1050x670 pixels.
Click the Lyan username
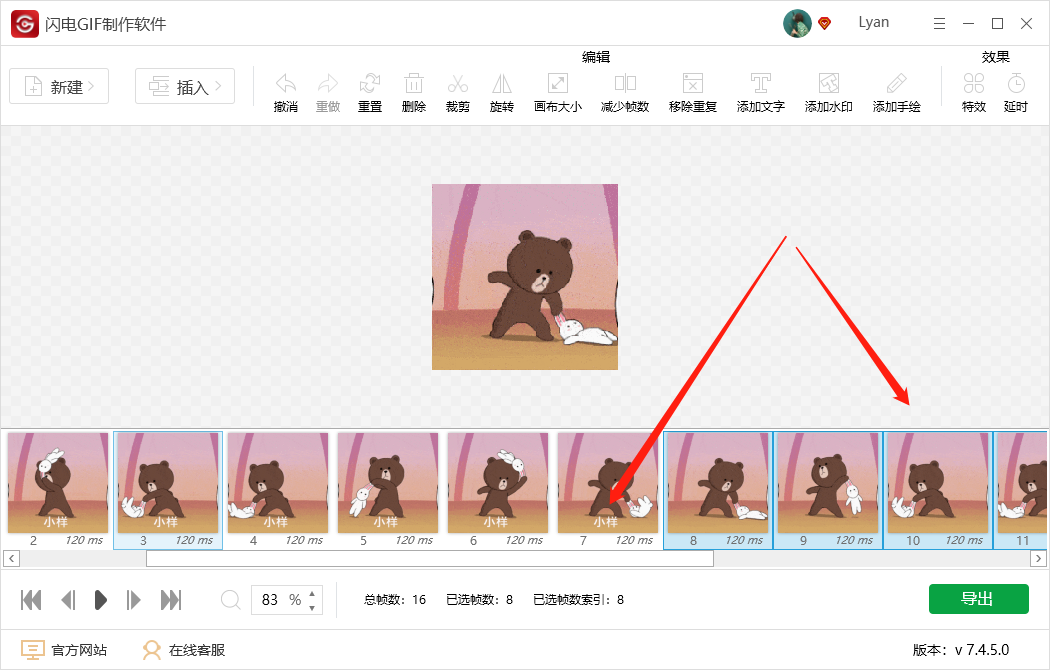(x=873, y=23)
